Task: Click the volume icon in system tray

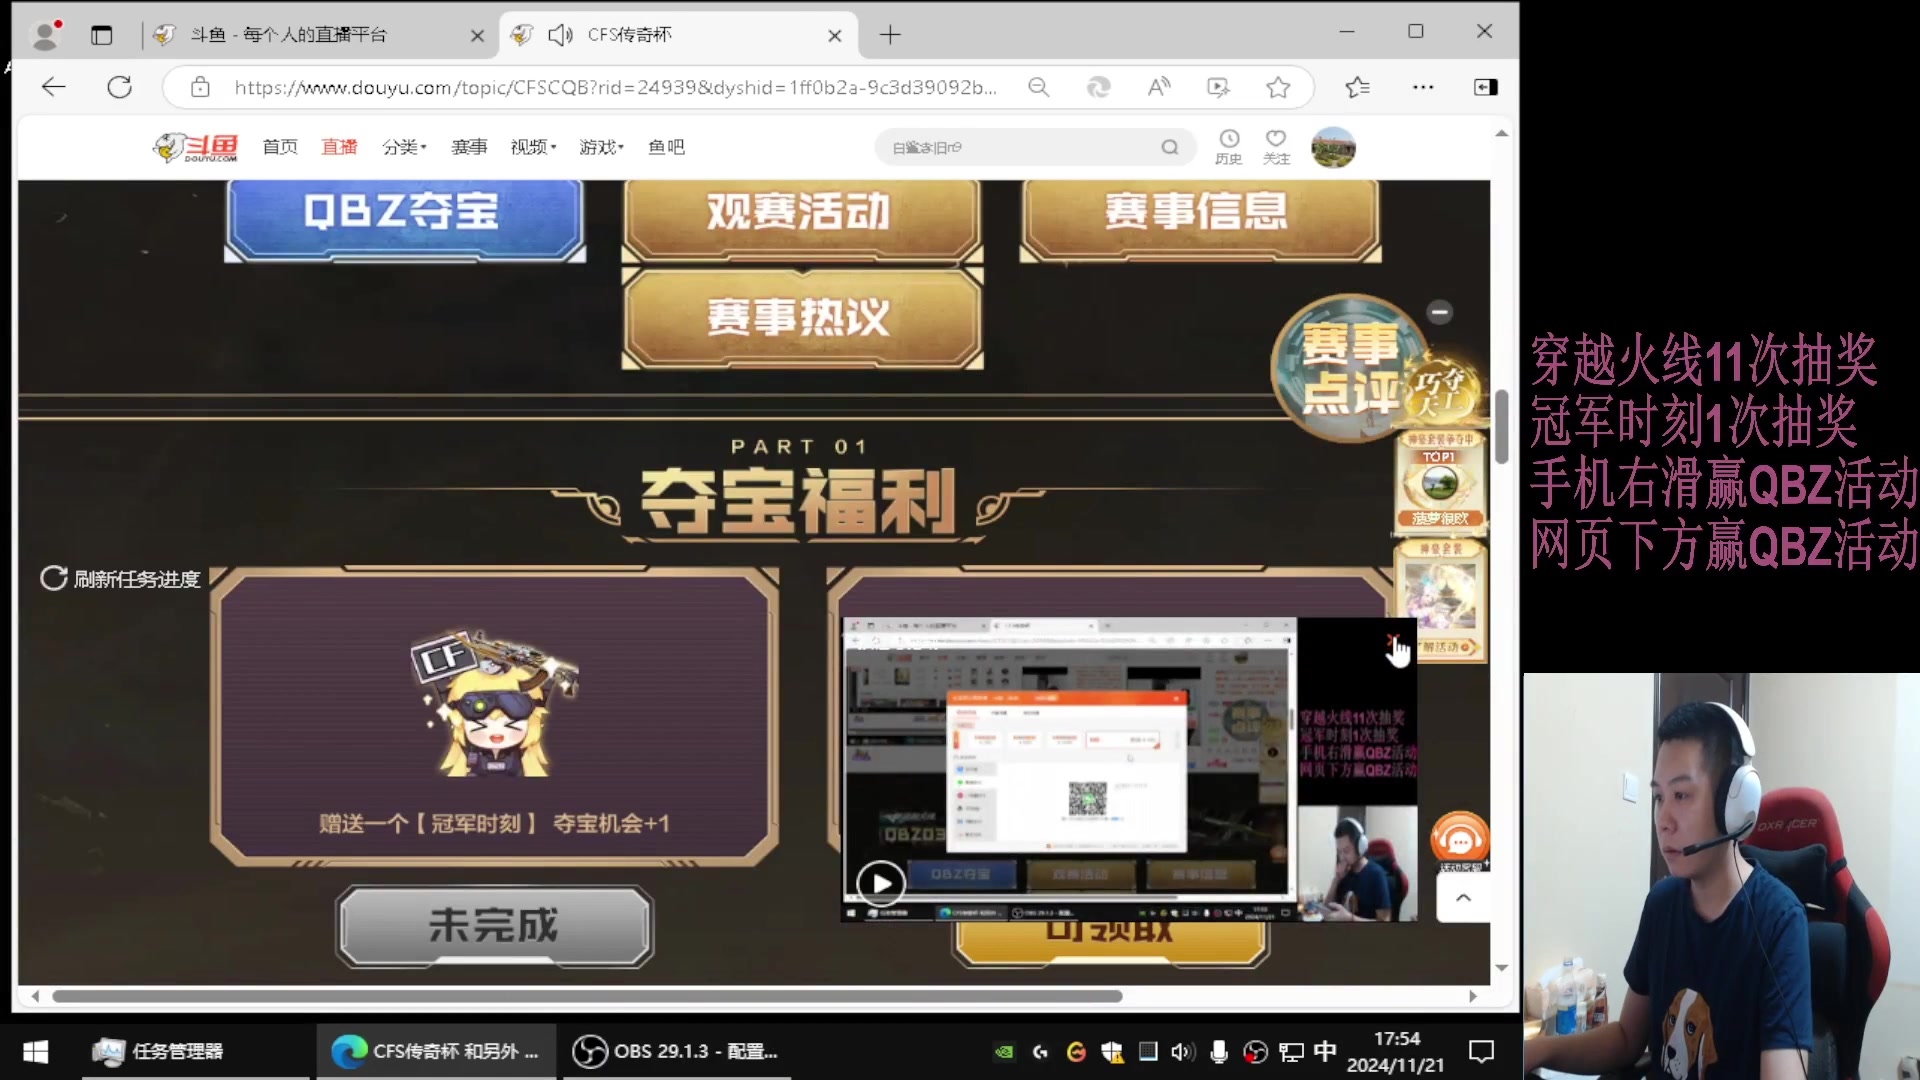Action: [x=1182, y=1051]
